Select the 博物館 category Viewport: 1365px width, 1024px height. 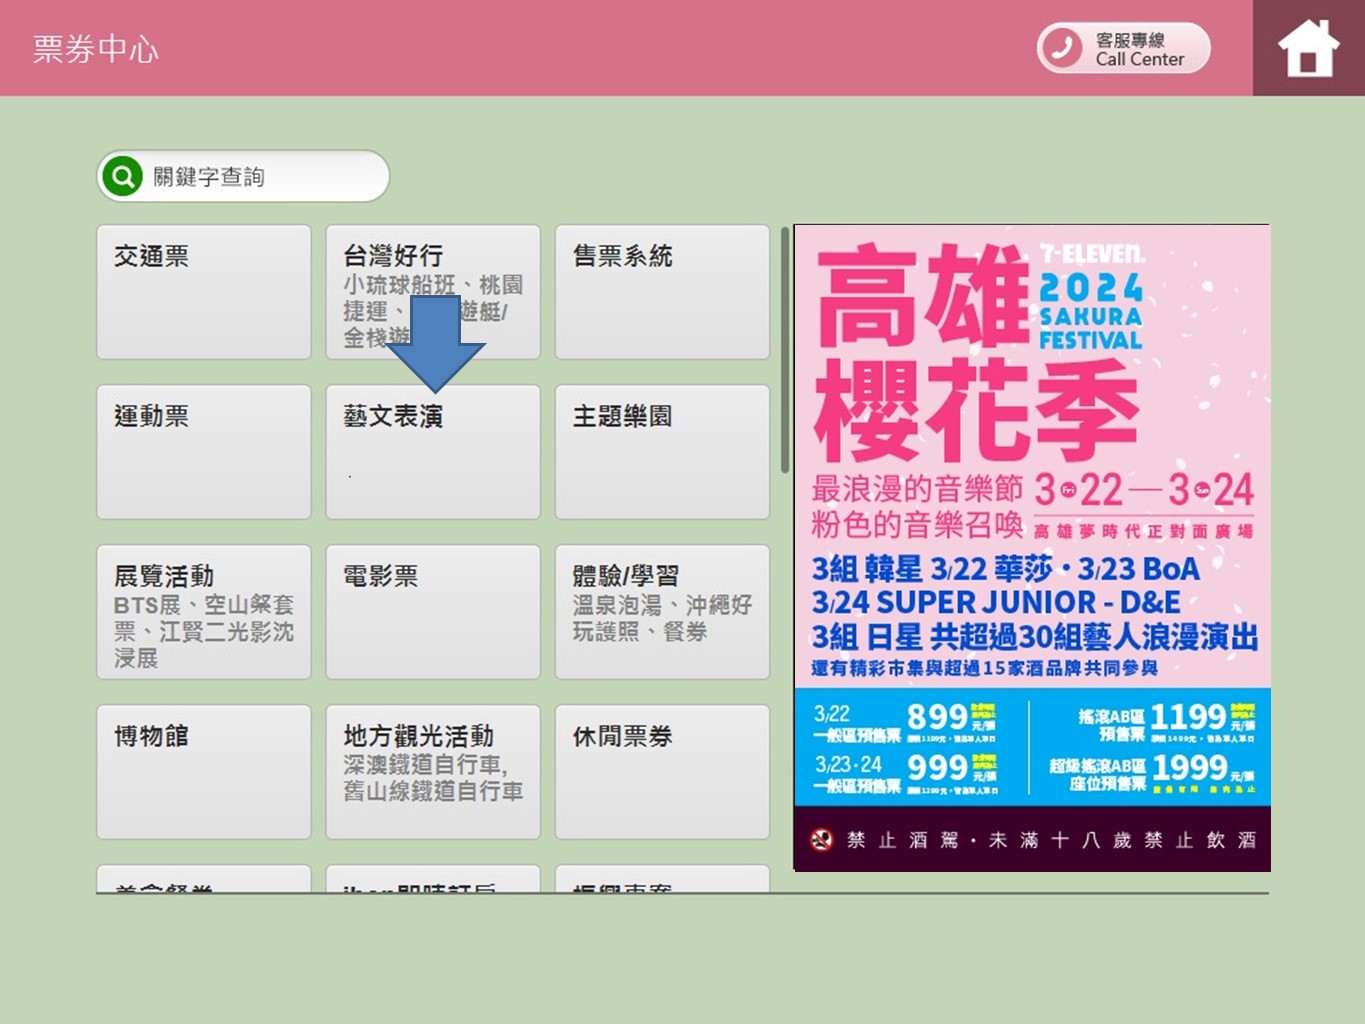coord(203,772)
